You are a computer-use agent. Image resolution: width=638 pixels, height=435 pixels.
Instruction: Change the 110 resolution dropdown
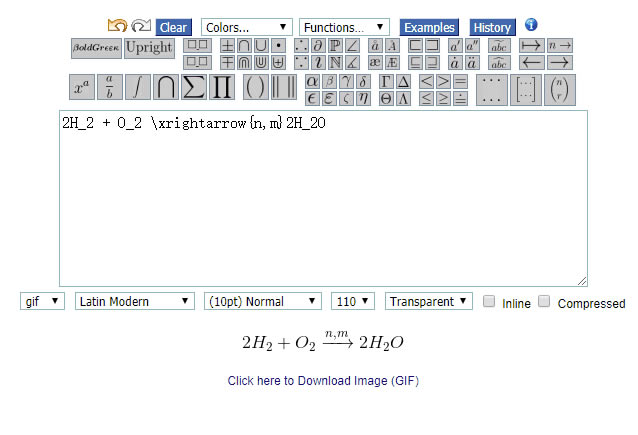[353, 301]
